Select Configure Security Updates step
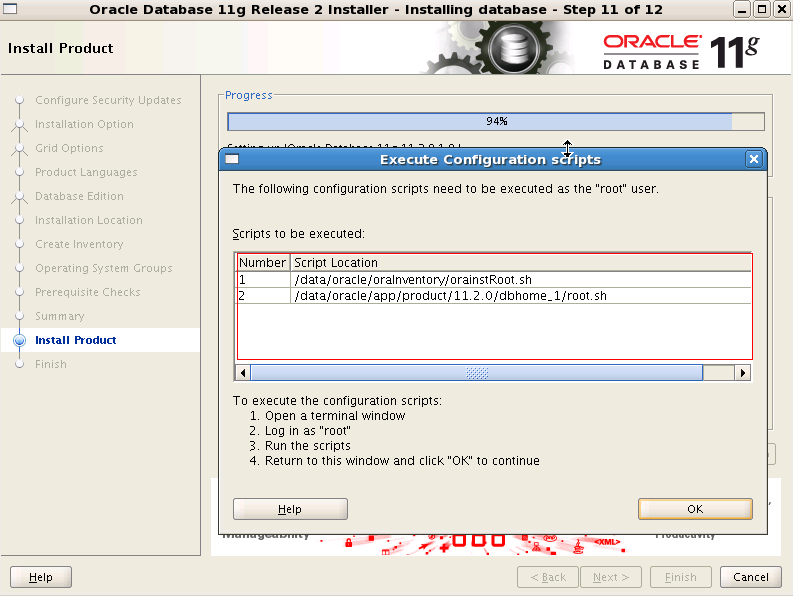 (108, 100)
